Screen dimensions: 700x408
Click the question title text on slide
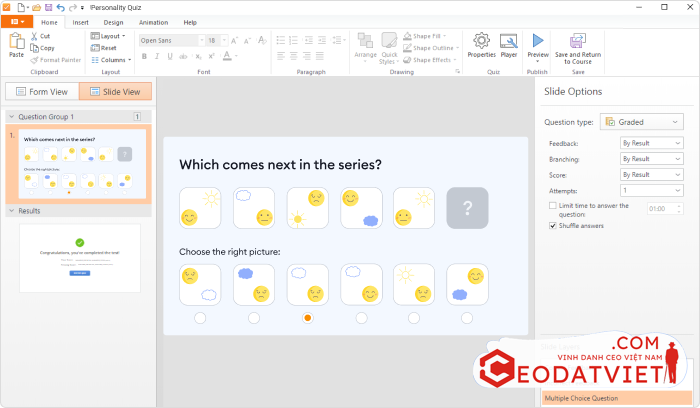280,165
